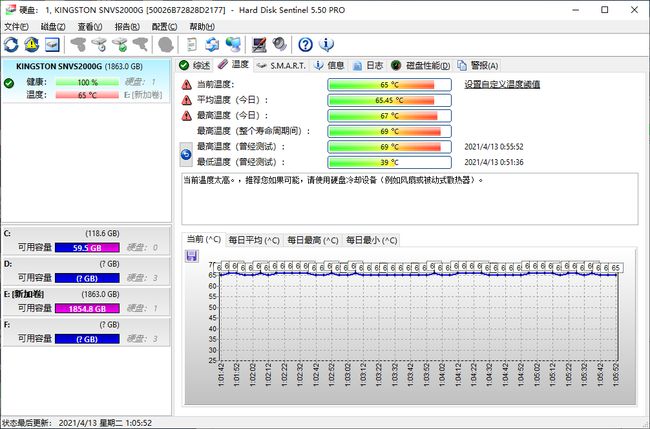Open the disk information toolbar icon
The height and width of the screenshot is (429, 650).
[52, 44]
